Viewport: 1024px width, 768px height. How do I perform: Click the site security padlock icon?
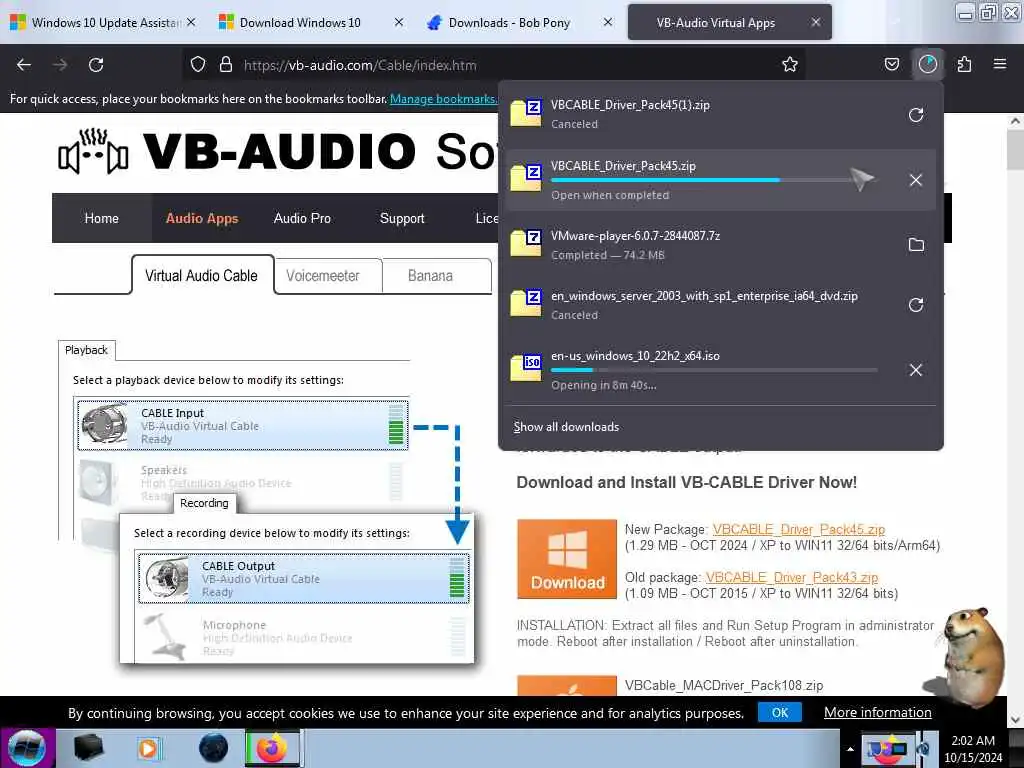tap(226, 65)
